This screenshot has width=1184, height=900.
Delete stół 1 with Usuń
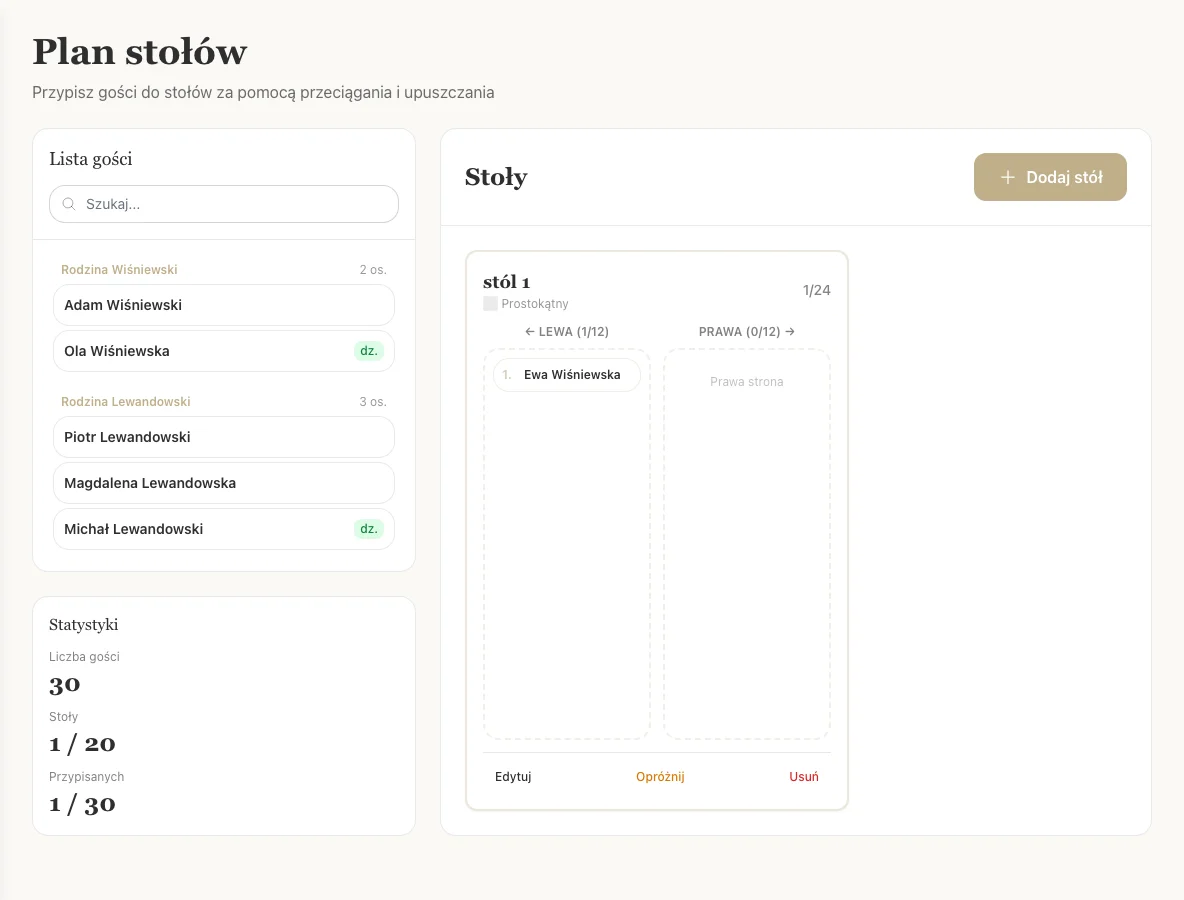(803, 777)
